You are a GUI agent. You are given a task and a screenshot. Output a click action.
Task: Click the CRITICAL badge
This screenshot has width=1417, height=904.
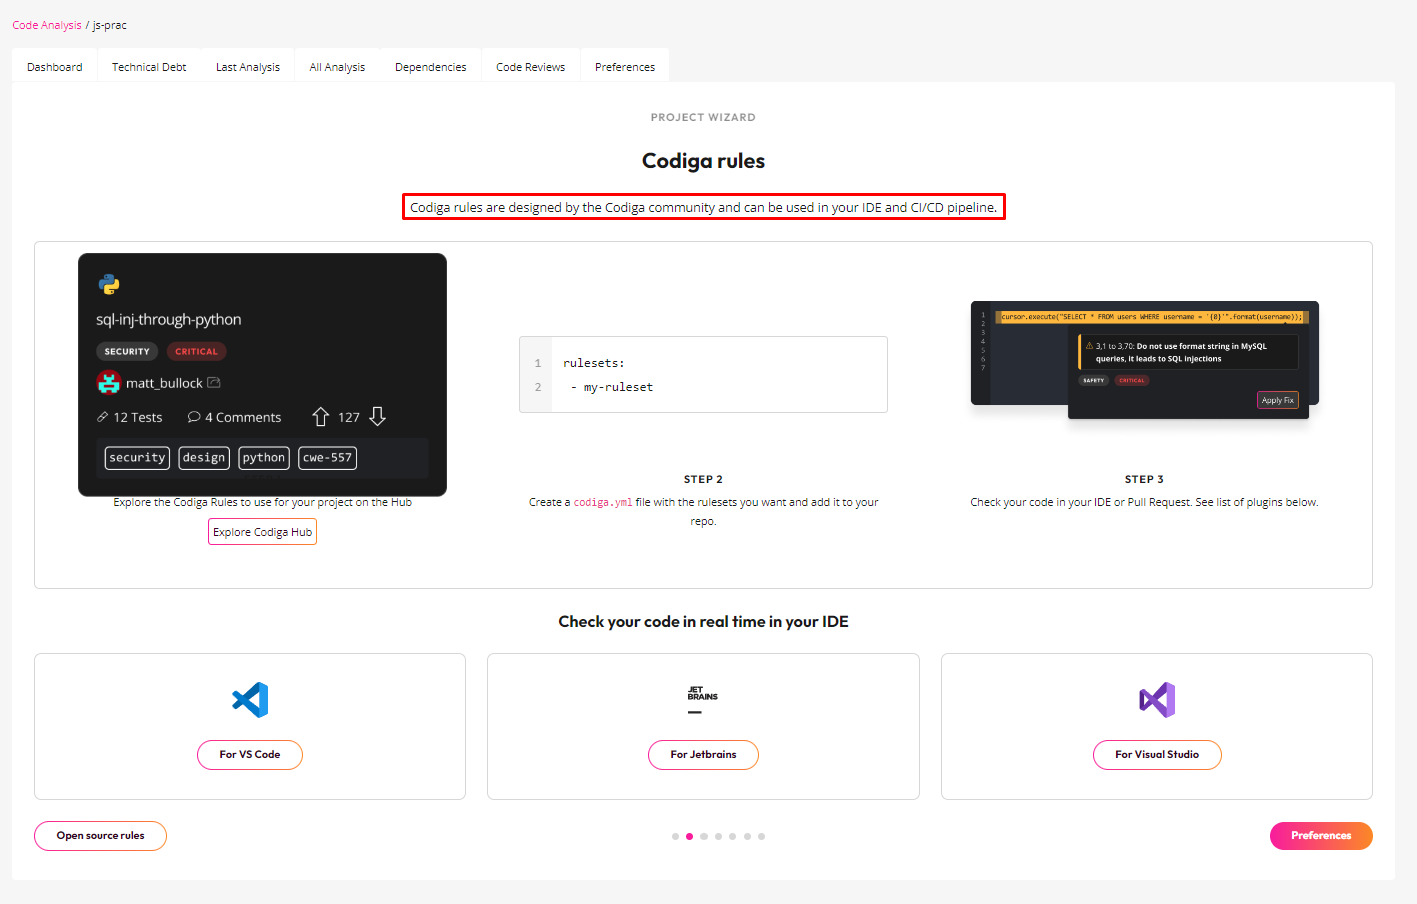point(197,352)
